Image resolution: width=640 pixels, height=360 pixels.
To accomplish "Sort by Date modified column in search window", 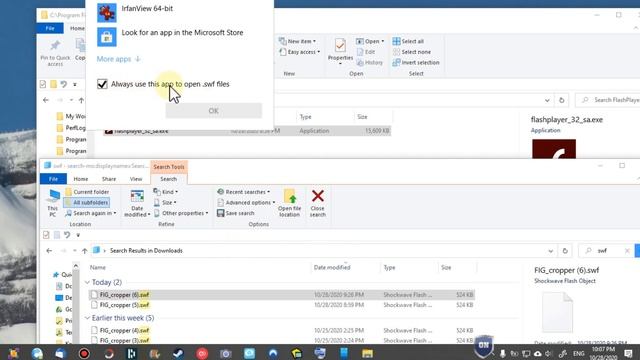I will tap(332, 267).
